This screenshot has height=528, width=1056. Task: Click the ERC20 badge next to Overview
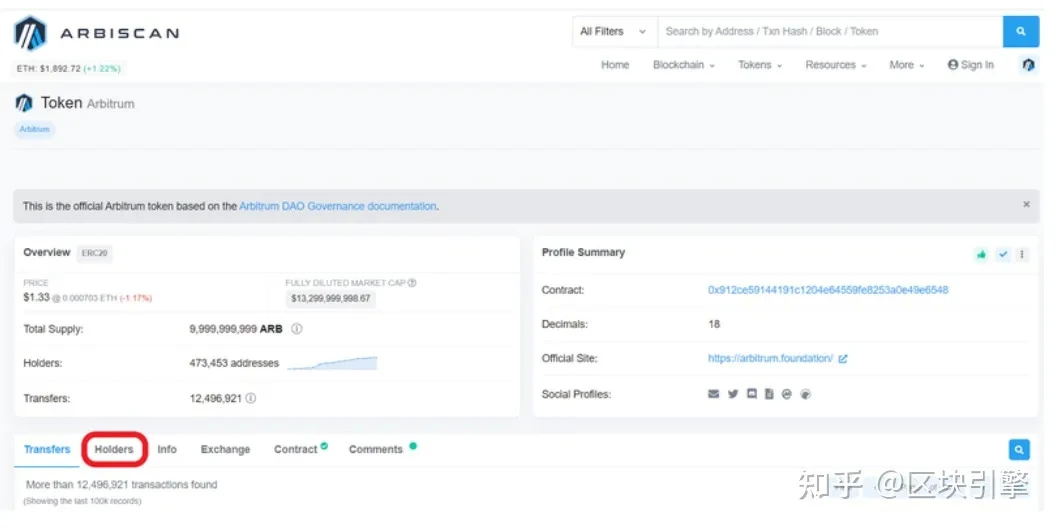94,253
